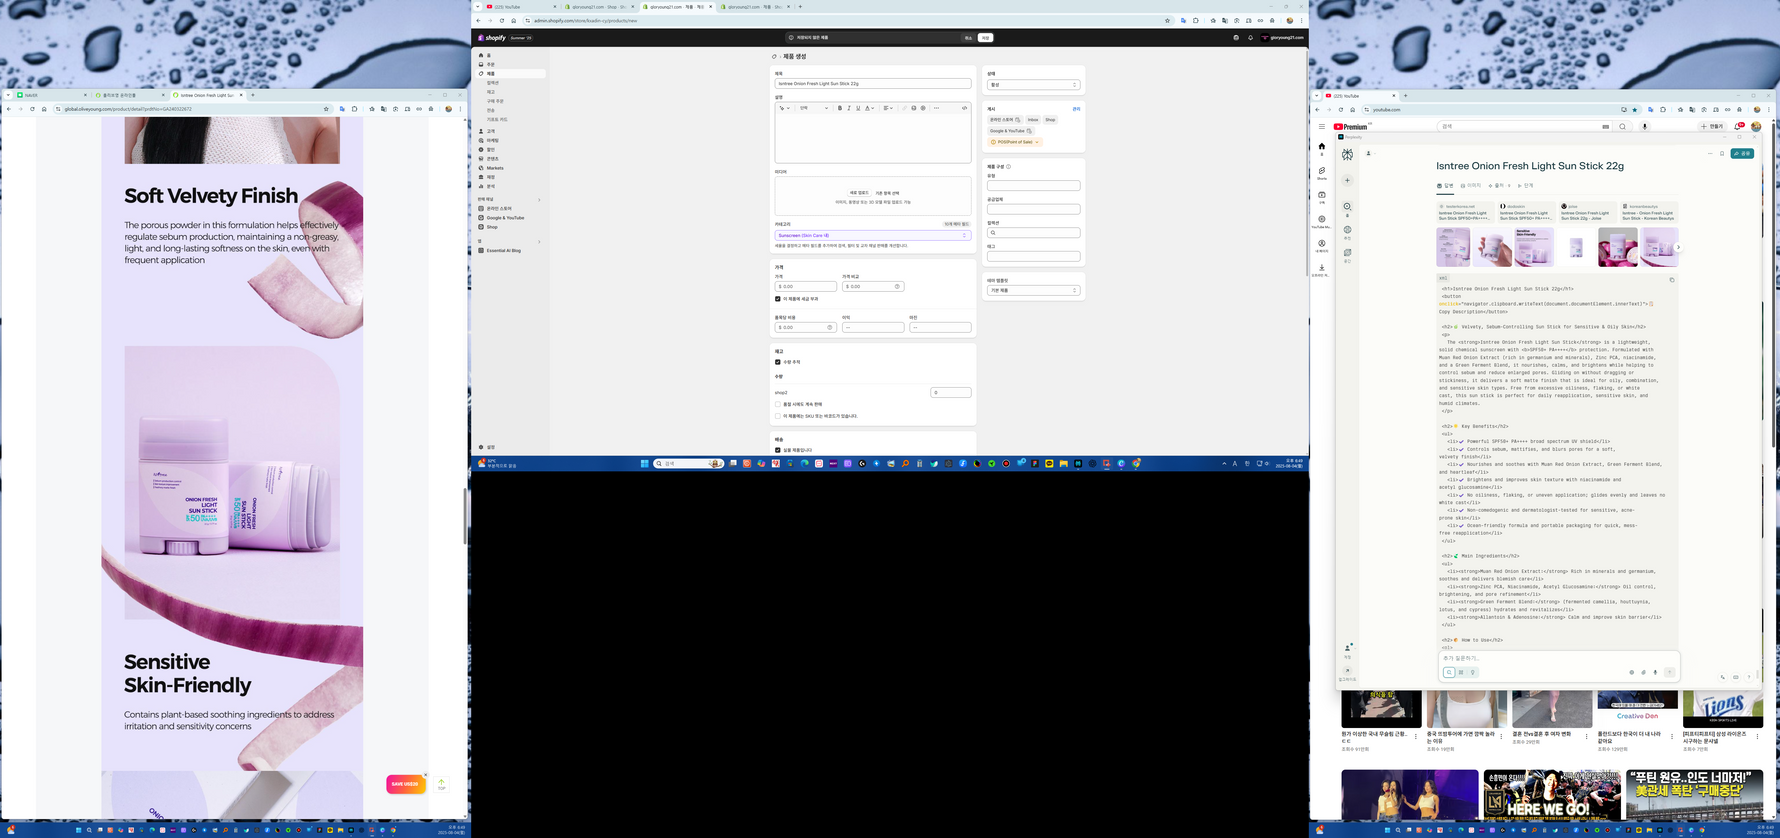Image resolution: width=1780 pixels, height=838 pixels.
Task: Toggle charge tax on this product checkbox
Action: 778,299
